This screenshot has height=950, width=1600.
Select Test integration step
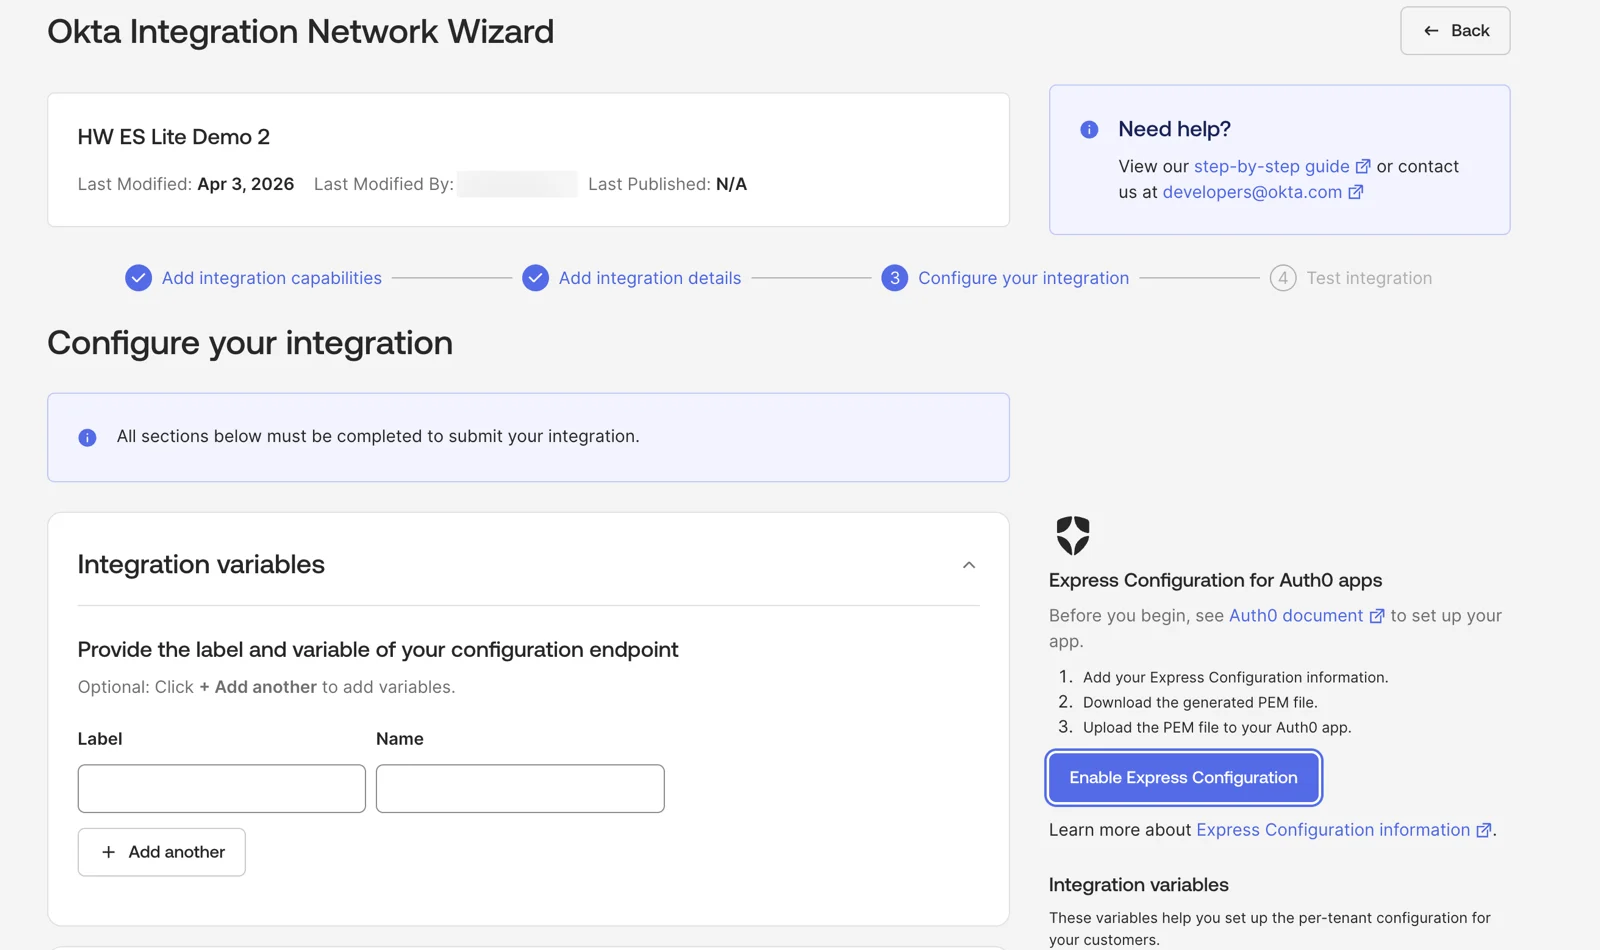coord(1369,278)
